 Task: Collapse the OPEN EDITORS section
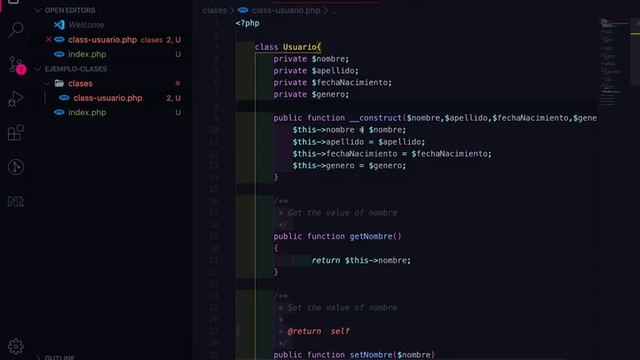click(38, 10)
